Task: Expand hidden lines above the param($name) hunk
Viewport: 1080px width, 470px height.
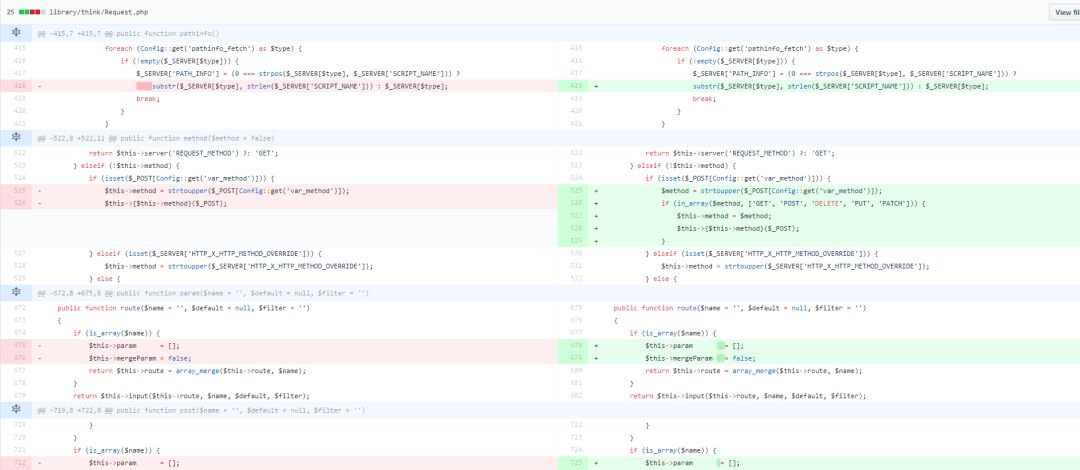Action: (16, 293)
